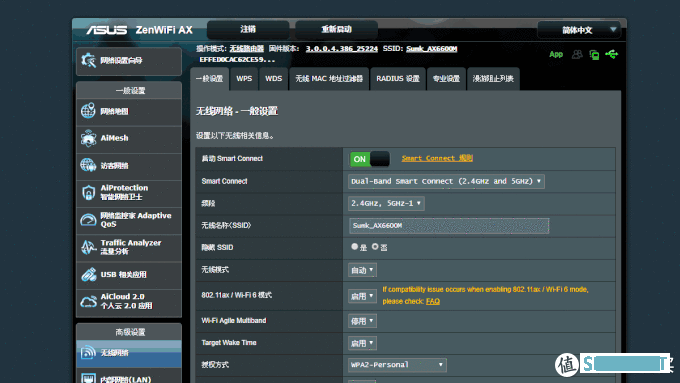Click the ASUS logo

[107, 30]
